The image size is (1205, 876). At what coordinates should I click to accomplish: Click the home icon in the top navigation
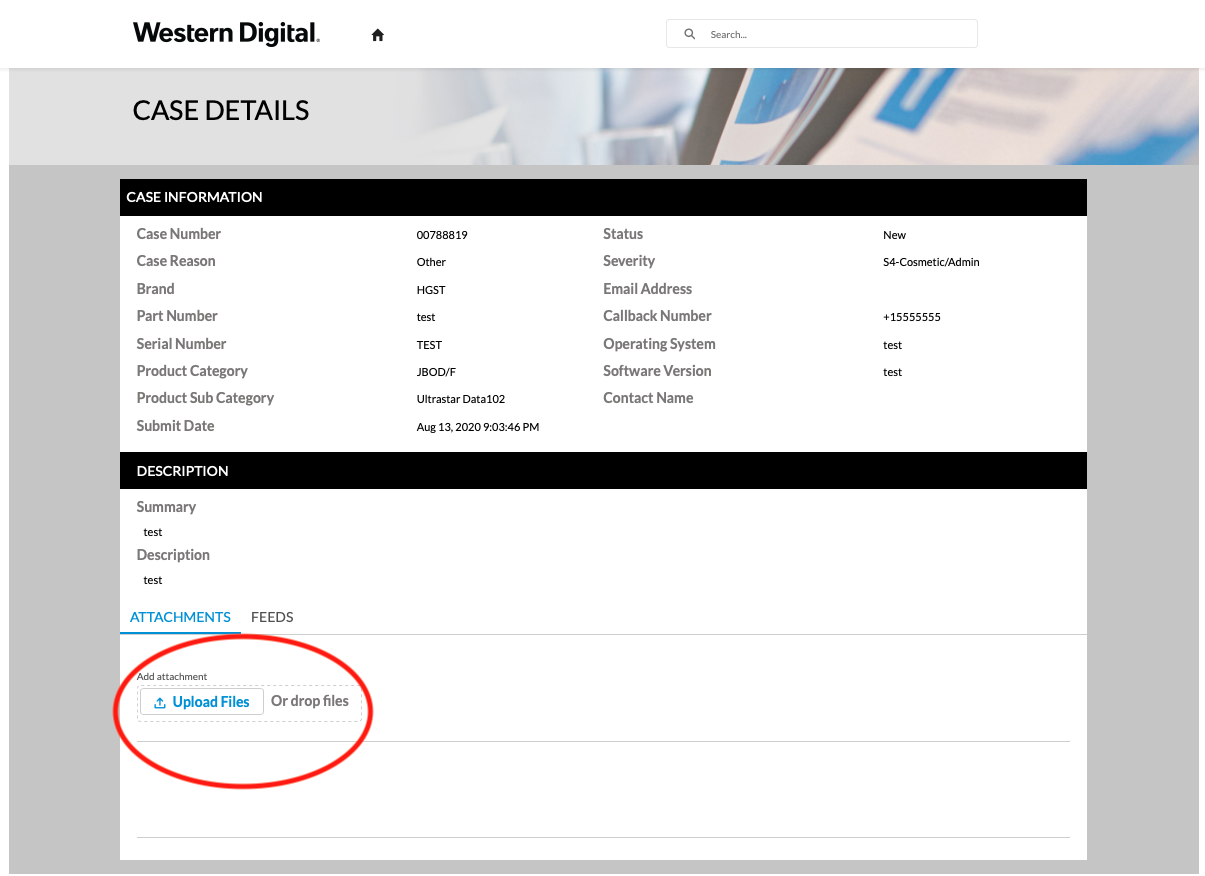(x=377, y=33)
